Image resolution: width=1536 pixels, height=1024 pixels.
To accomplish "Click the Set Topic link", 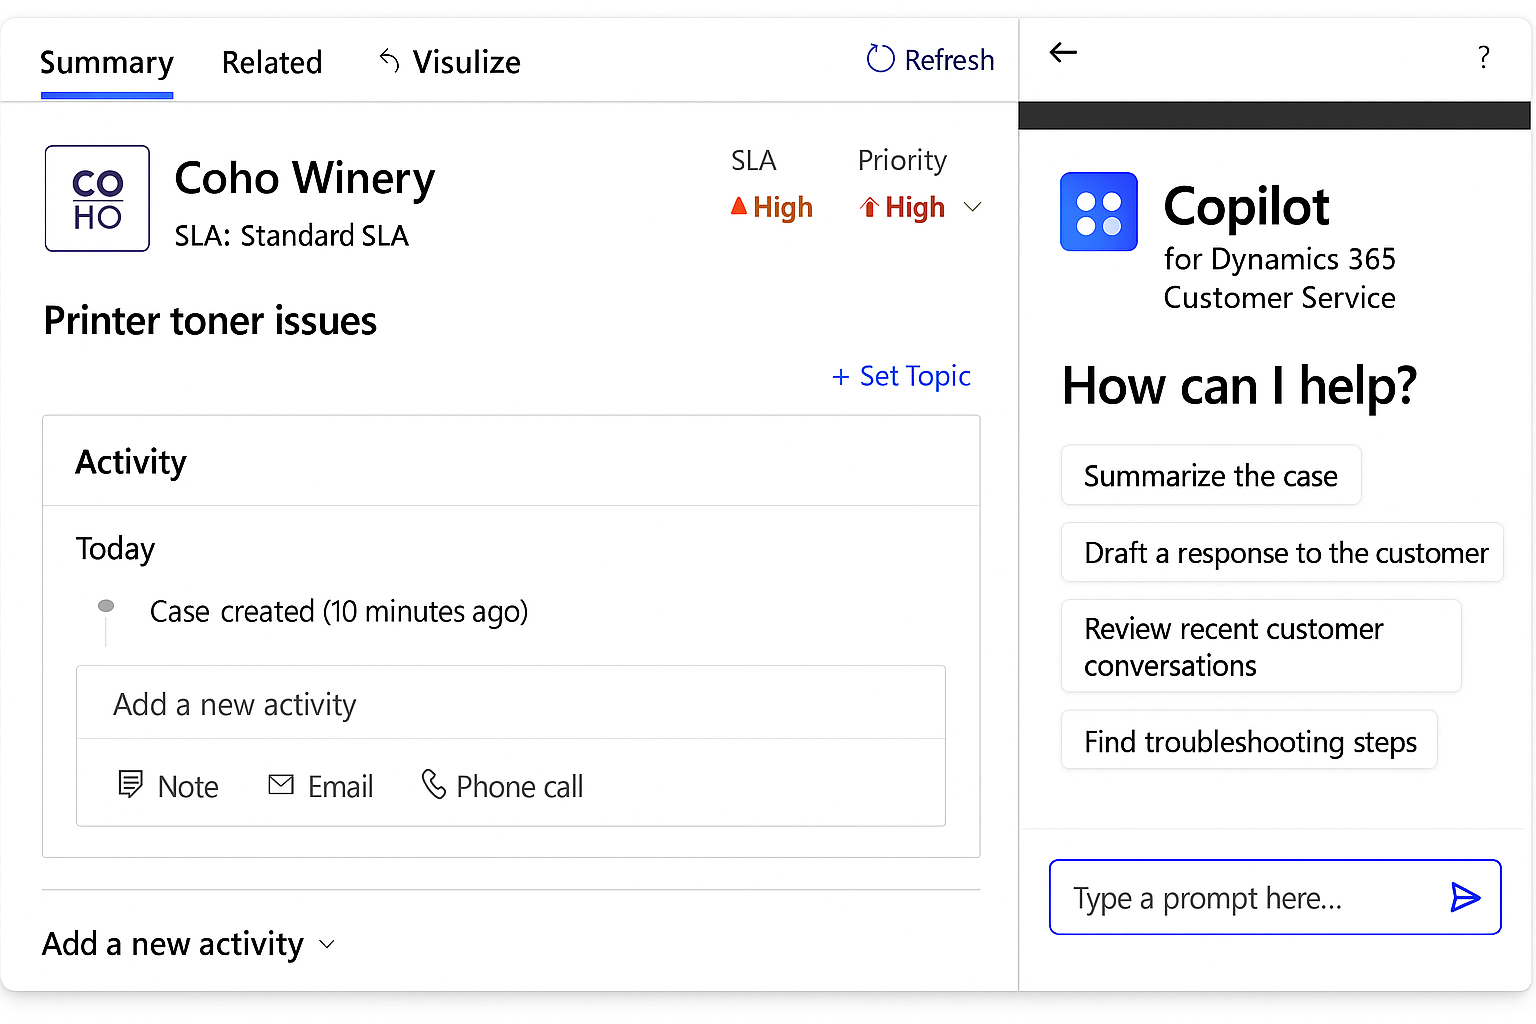I will pyautogui.click(x=901, y=376).
